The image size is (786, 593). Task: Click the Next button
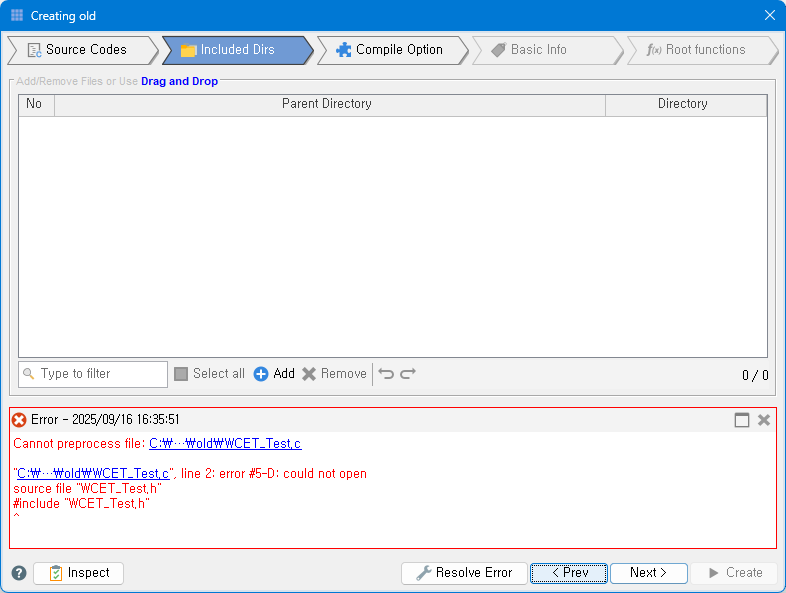648,573
